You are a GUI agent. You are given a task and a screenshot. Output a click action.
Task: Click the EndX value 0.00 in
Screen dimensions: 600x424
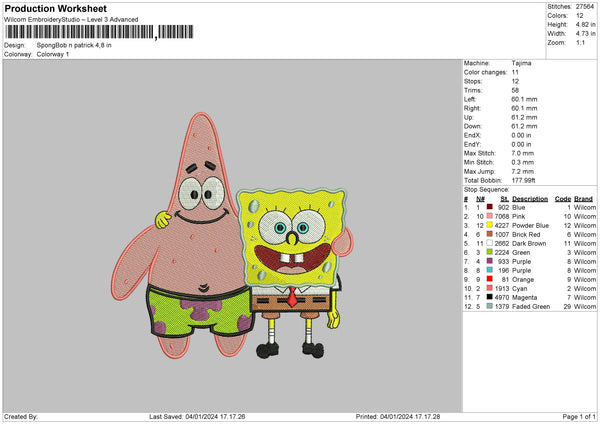[521, 135]
